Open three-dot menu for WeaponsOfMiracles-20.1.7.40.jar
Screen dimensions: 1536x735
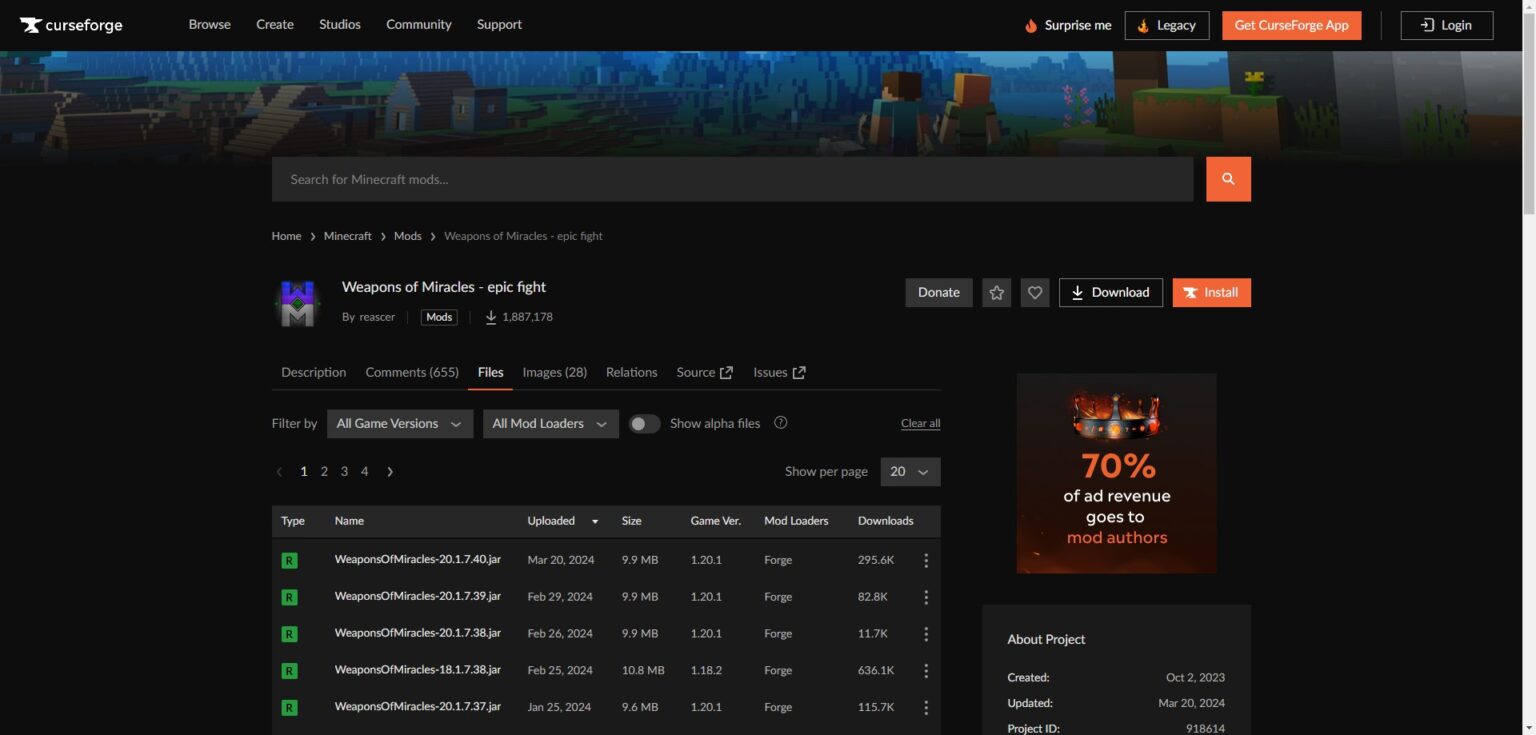926,560
